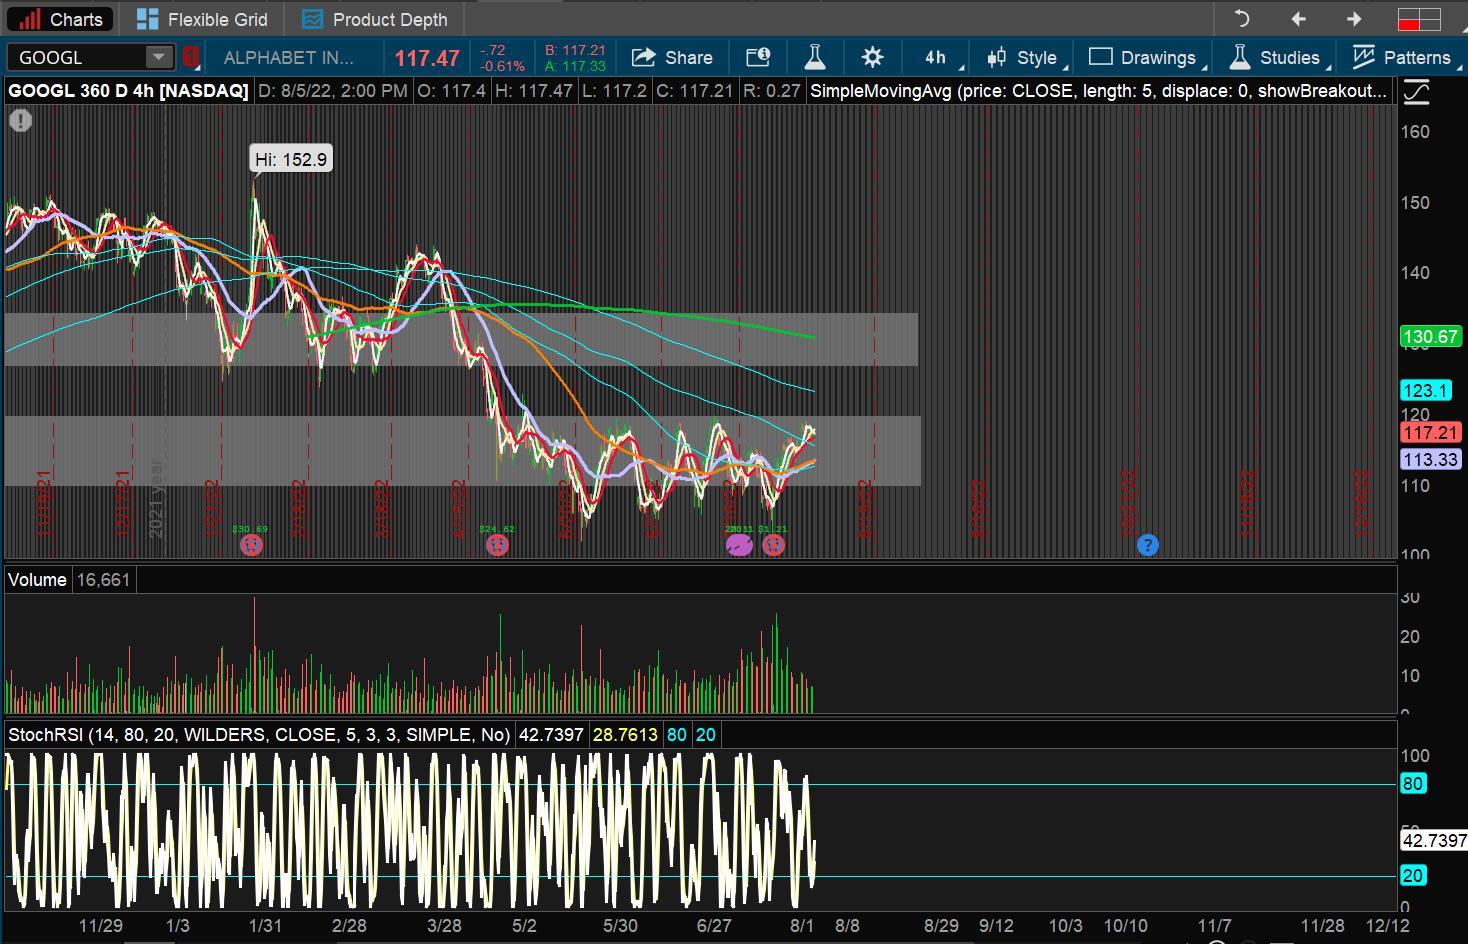Open the Drawings menu
The width and height of the screenshot is (1468, 944).
point(1143,58)
